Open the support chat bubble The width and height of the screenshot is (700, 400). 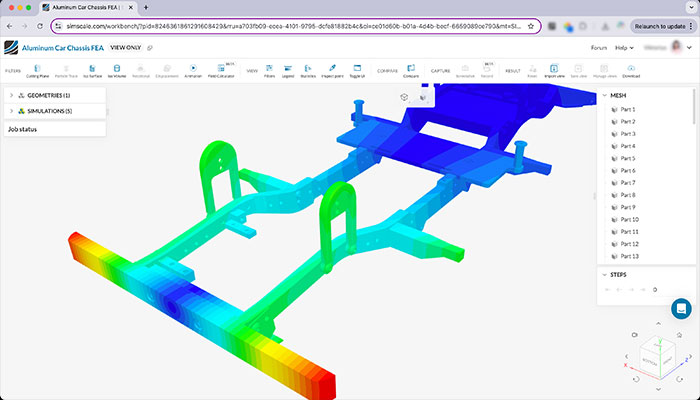click(x=681, y=308)
